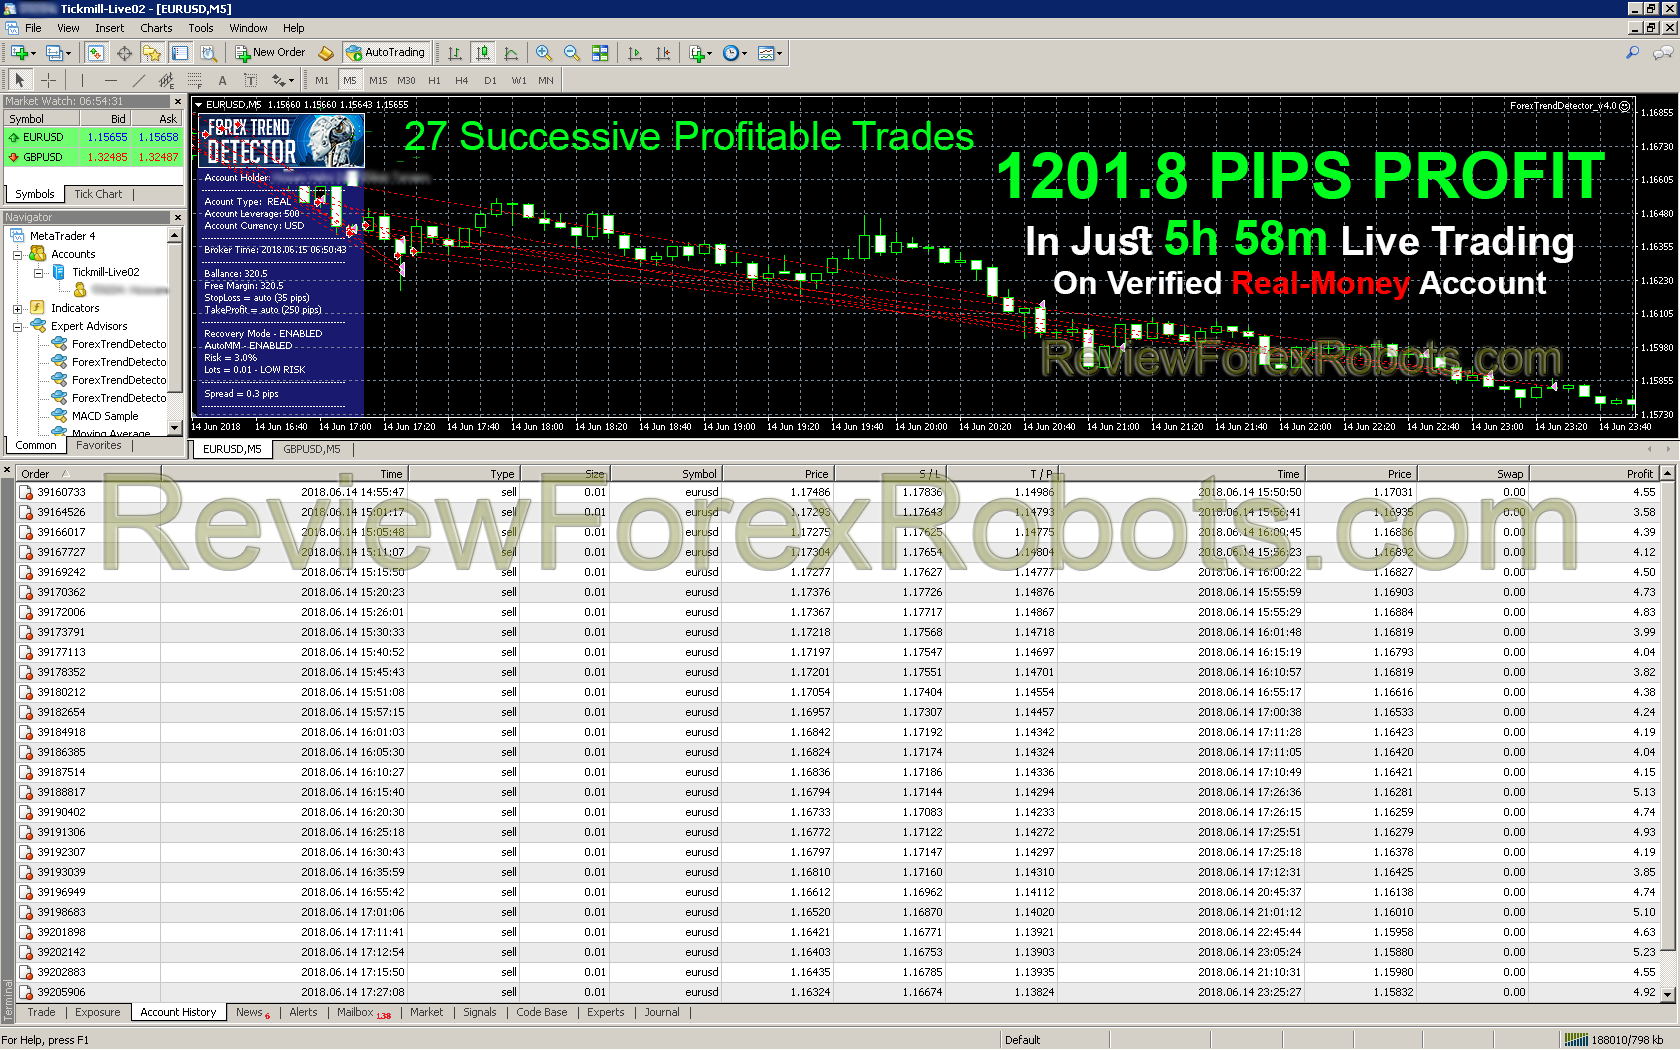Collapse the Tickmill-Live02 tree node

(38, 272)
